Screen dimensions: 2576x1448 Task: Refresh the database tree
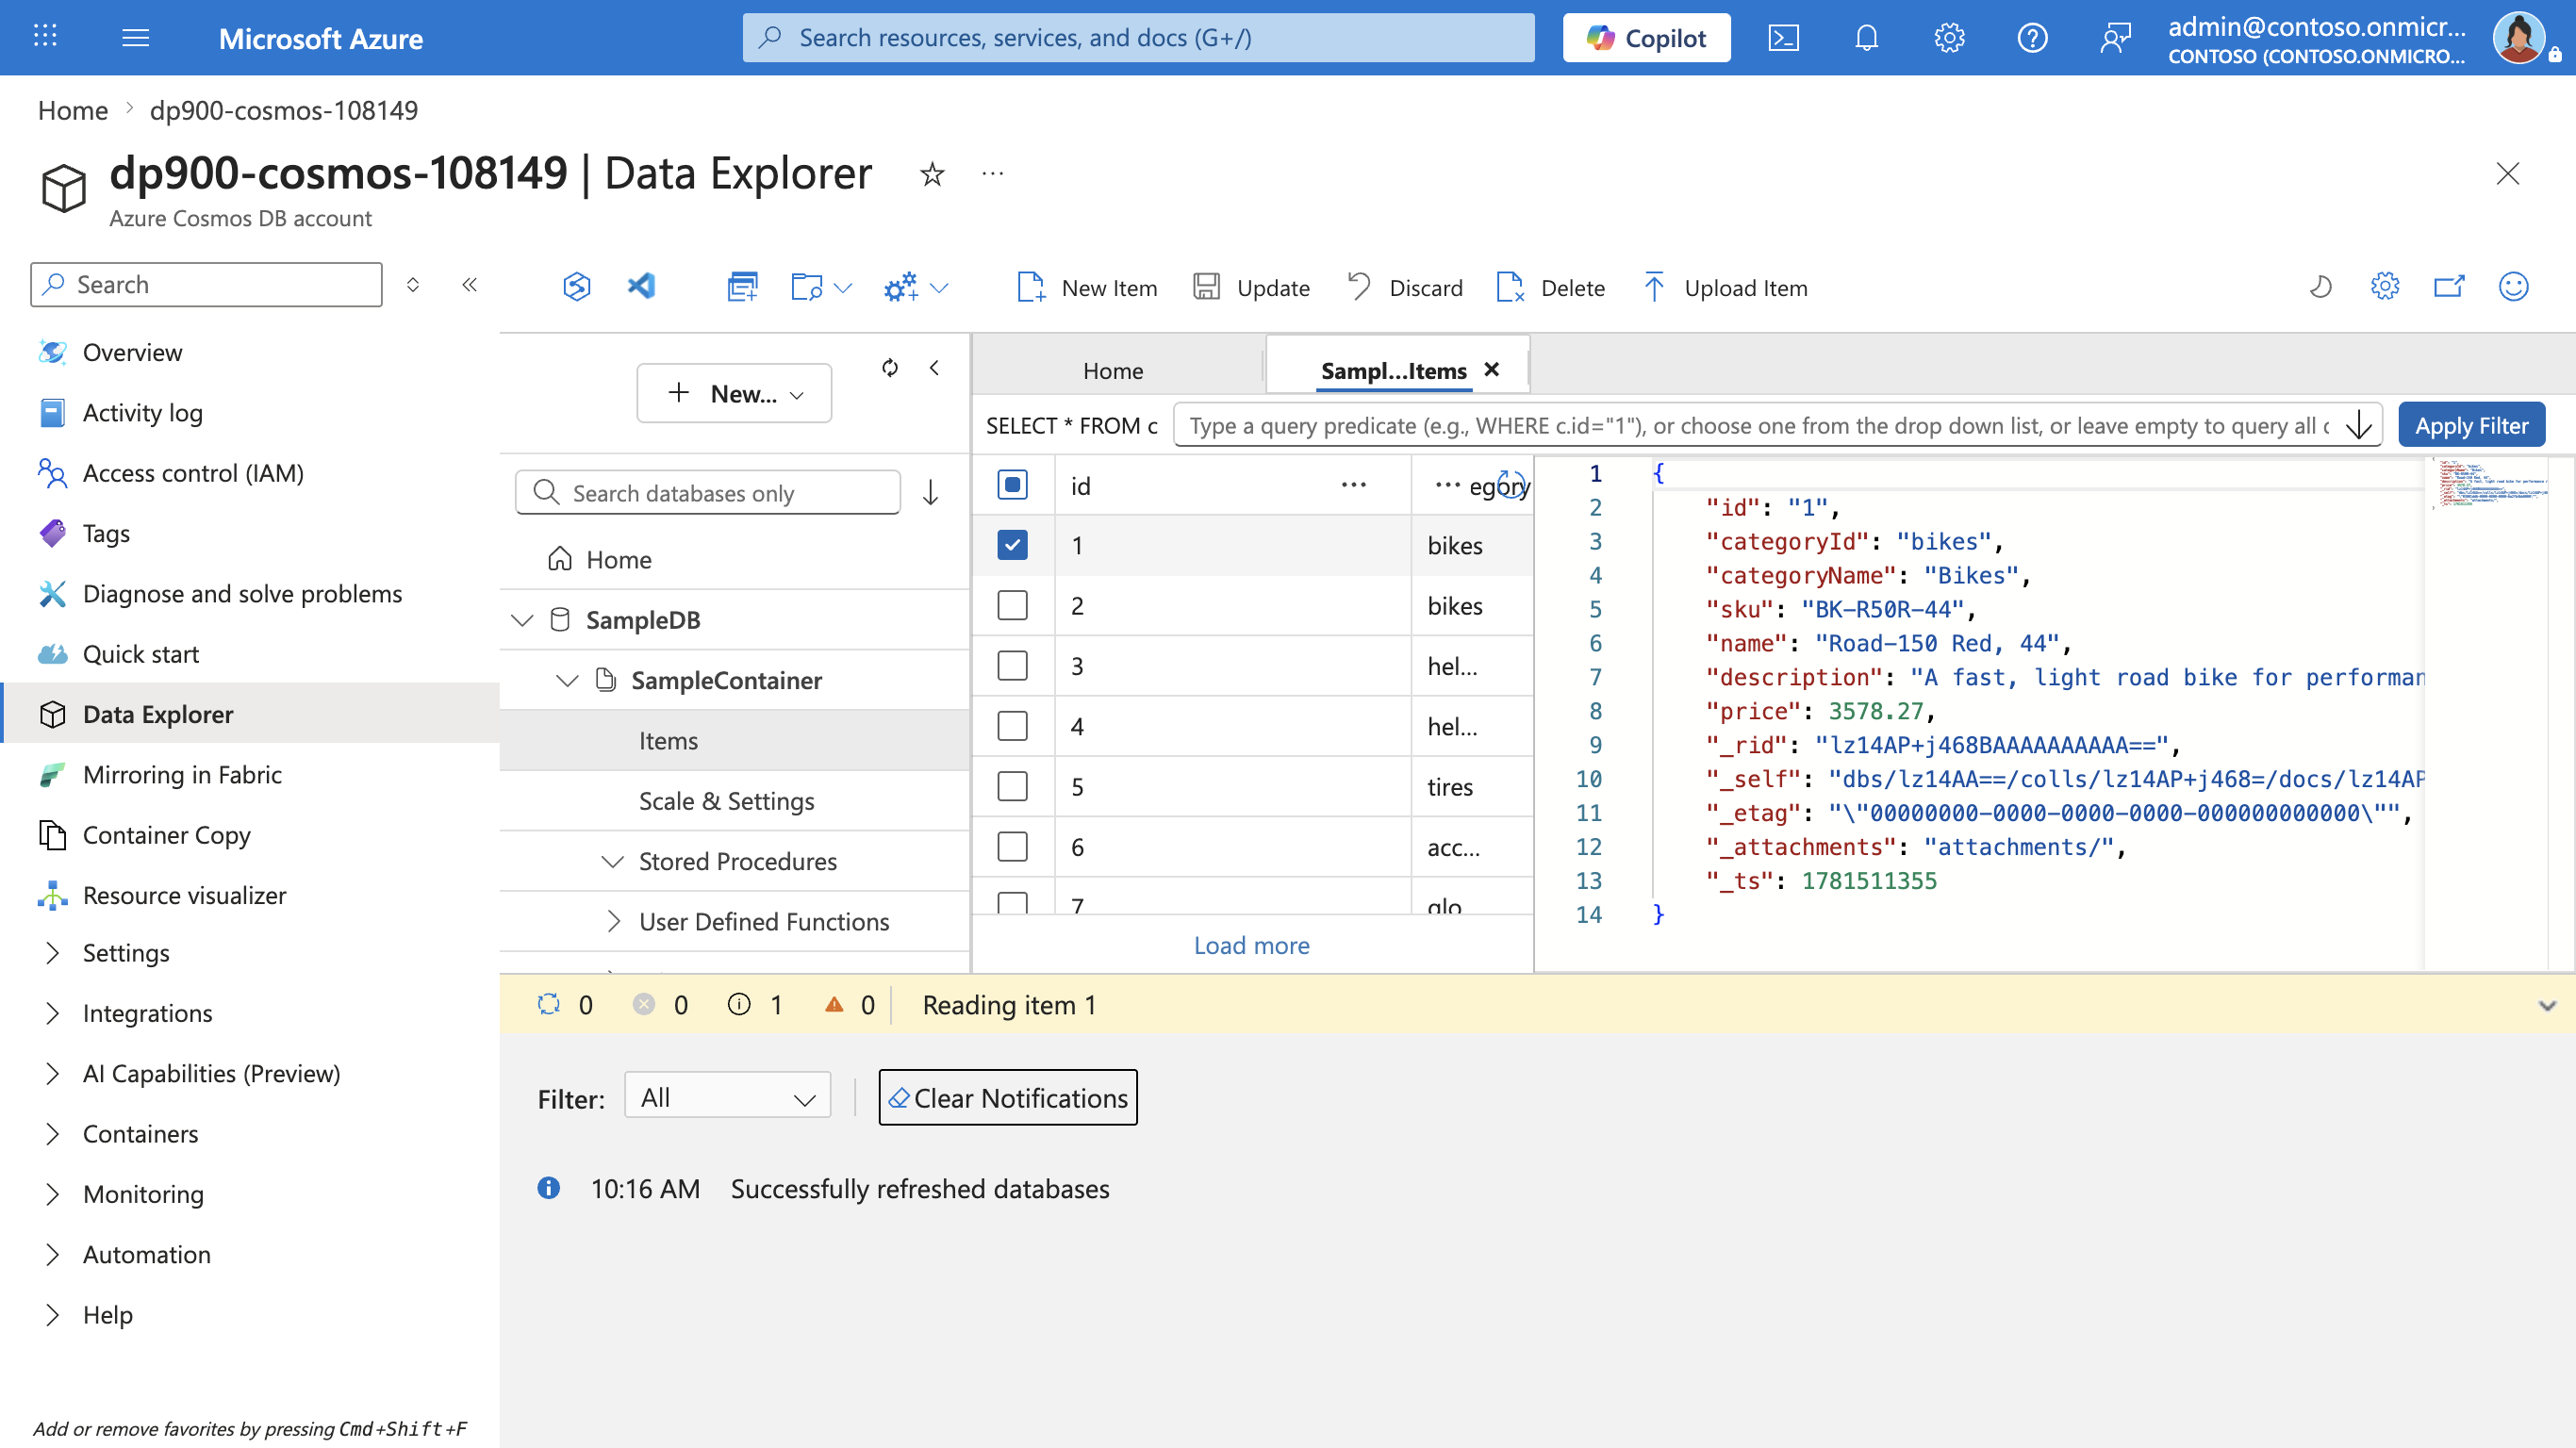click(x=890, y=368)
